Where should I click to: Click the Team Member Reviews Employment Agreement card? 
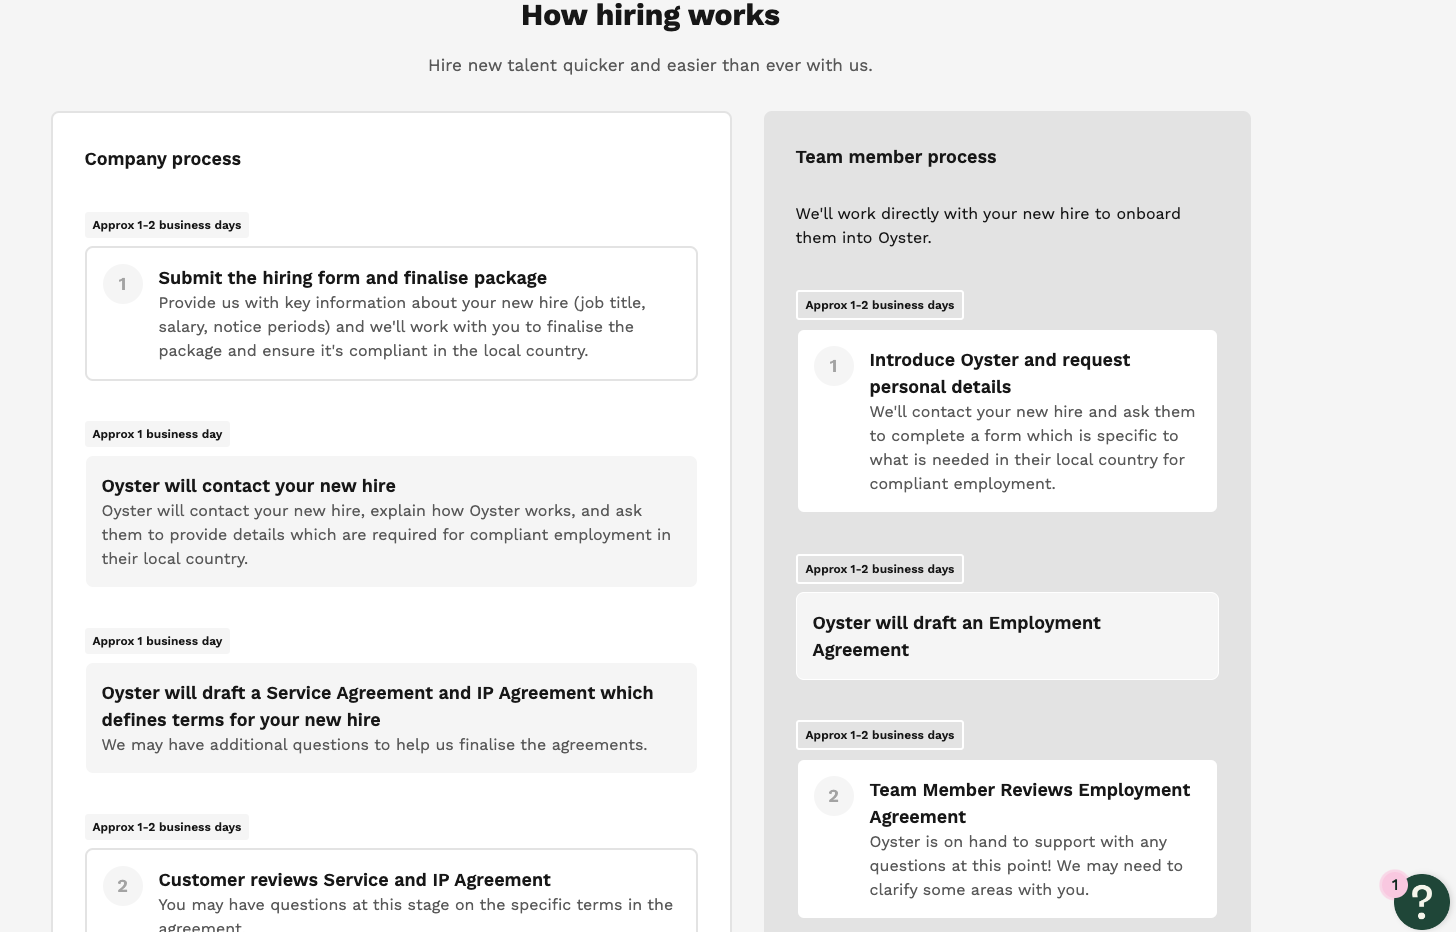[1007, 838]
